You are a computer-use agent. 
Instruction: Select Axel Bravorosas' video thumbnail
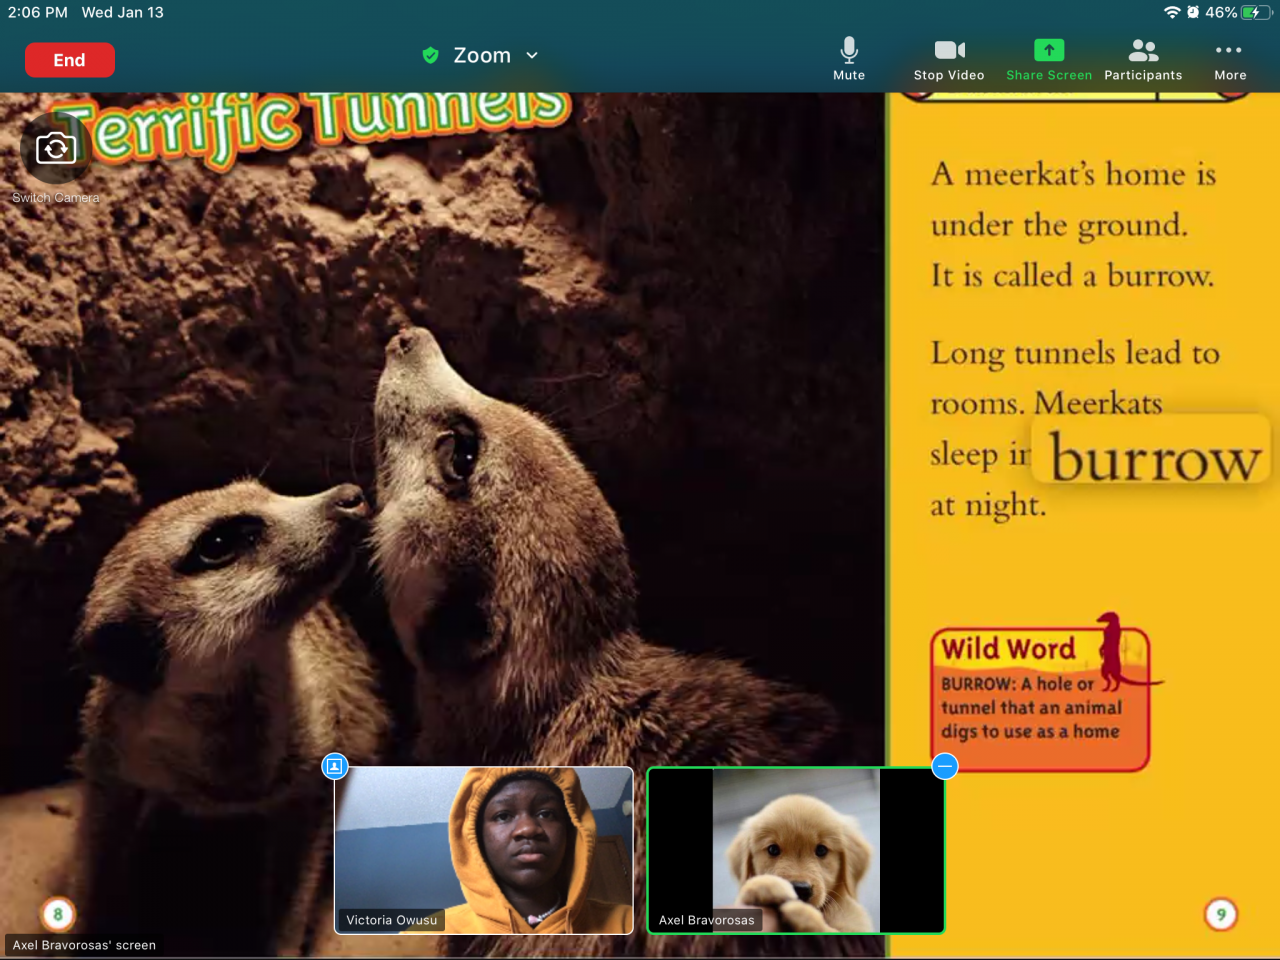coord(796,850)
